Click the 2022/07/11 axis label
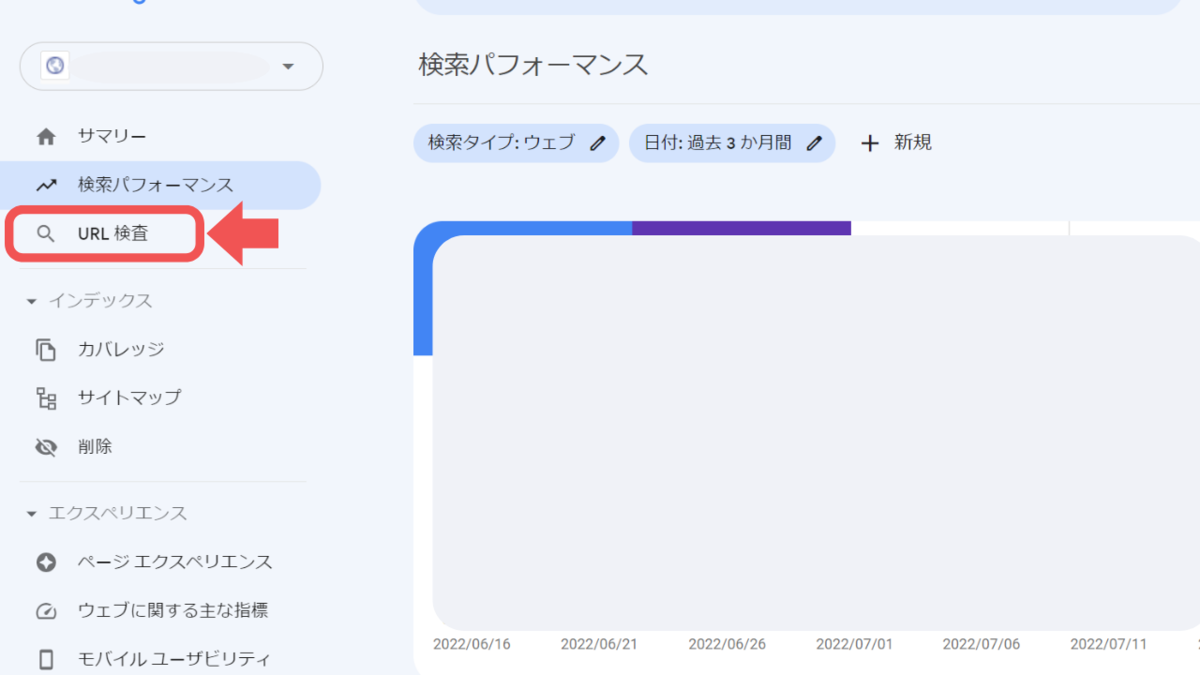1200x675 pixels. [1108, 644]
